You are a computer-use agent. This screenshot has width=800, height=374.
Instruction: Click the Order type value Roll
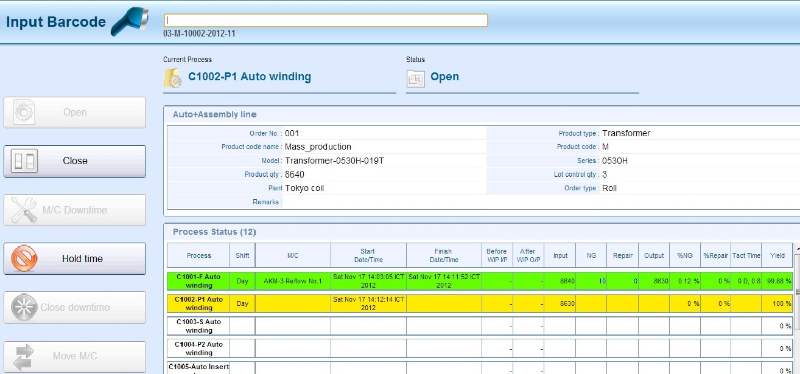[x=609, y=188]
